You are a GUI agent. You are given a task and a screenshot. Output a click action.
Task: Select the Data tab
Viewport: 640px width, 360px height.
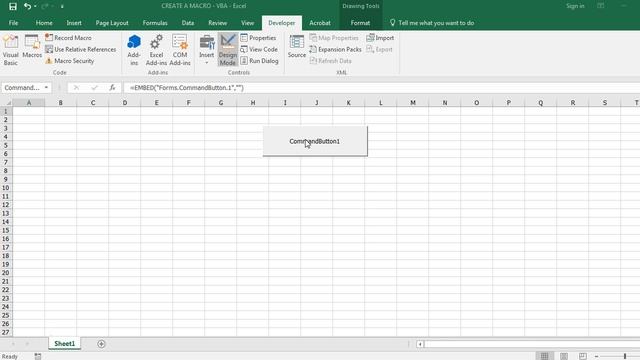coord(188,23)
